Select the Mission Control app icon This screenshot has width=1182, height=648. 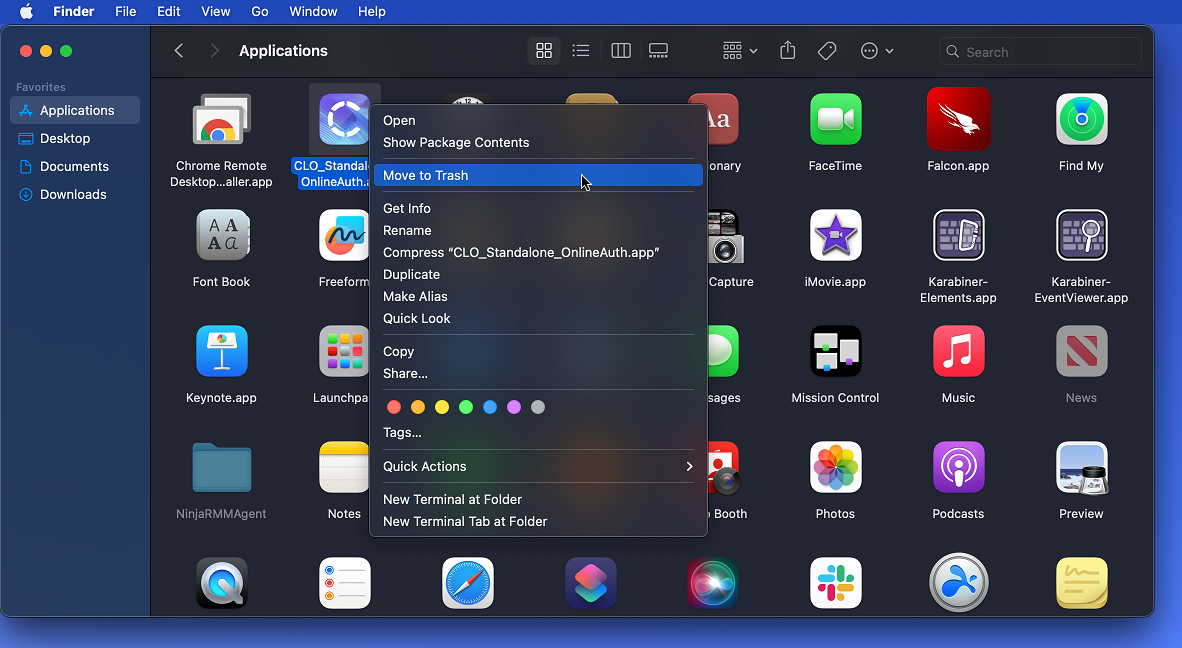coord(835,351)
